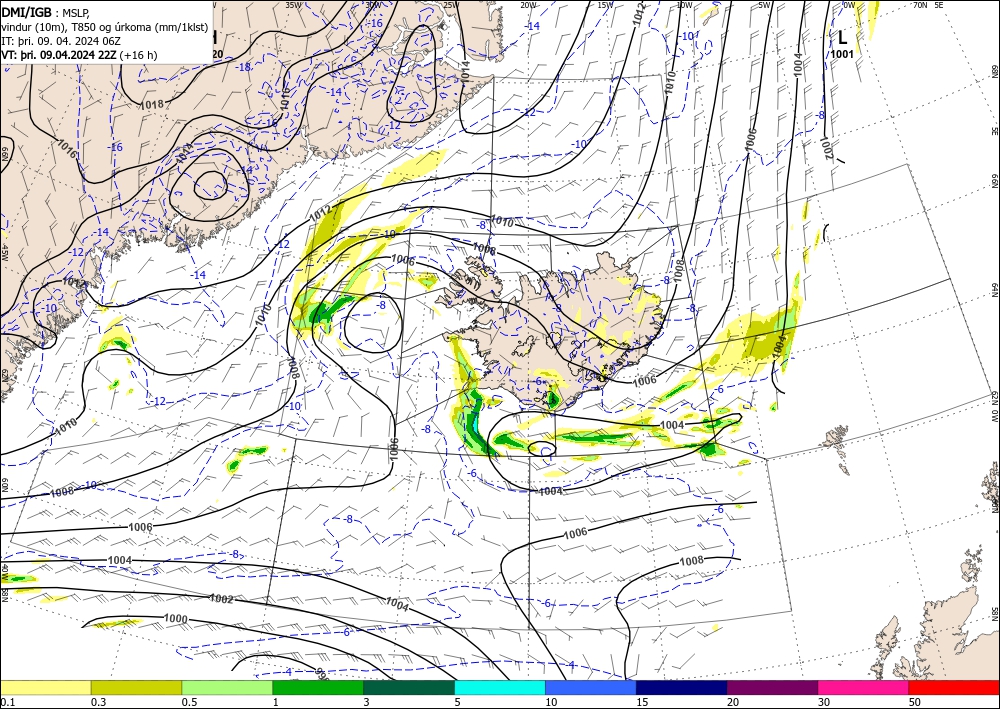Image resolution: width=1000 pixels, height=709 pixels.
Task: Select the red 50 mm legend swatch
Action: point(954,687)
